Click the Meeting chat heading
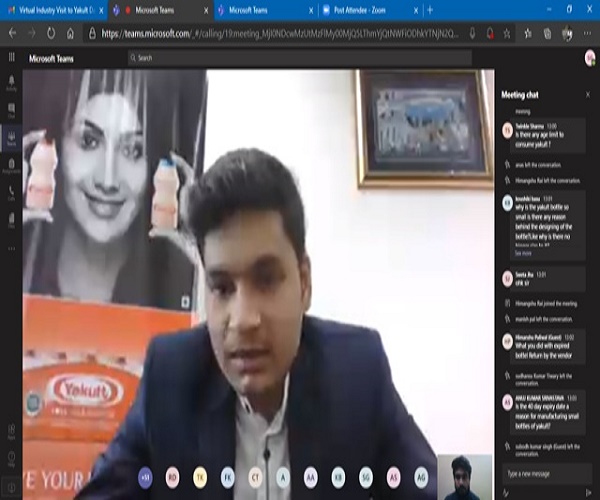The width and height of the screenshot is (600, 500). coord(520,95)
